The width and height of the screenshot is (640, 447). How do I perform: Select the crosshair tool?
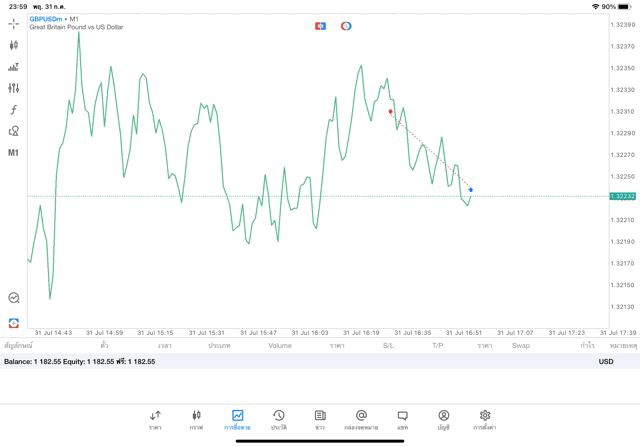[14, 23]
